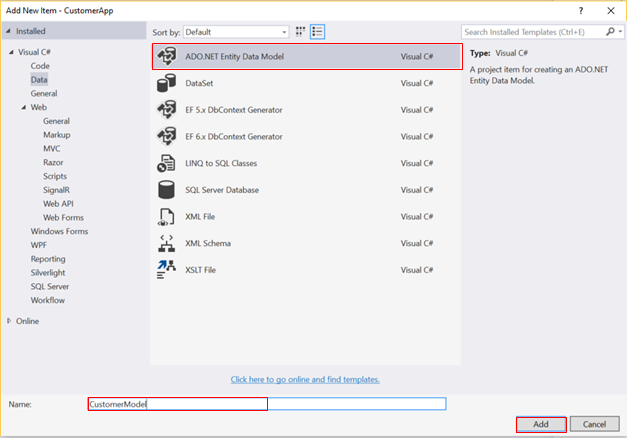Select the Code category in tree
Viewport: 627px width, 438px height.
40,65
